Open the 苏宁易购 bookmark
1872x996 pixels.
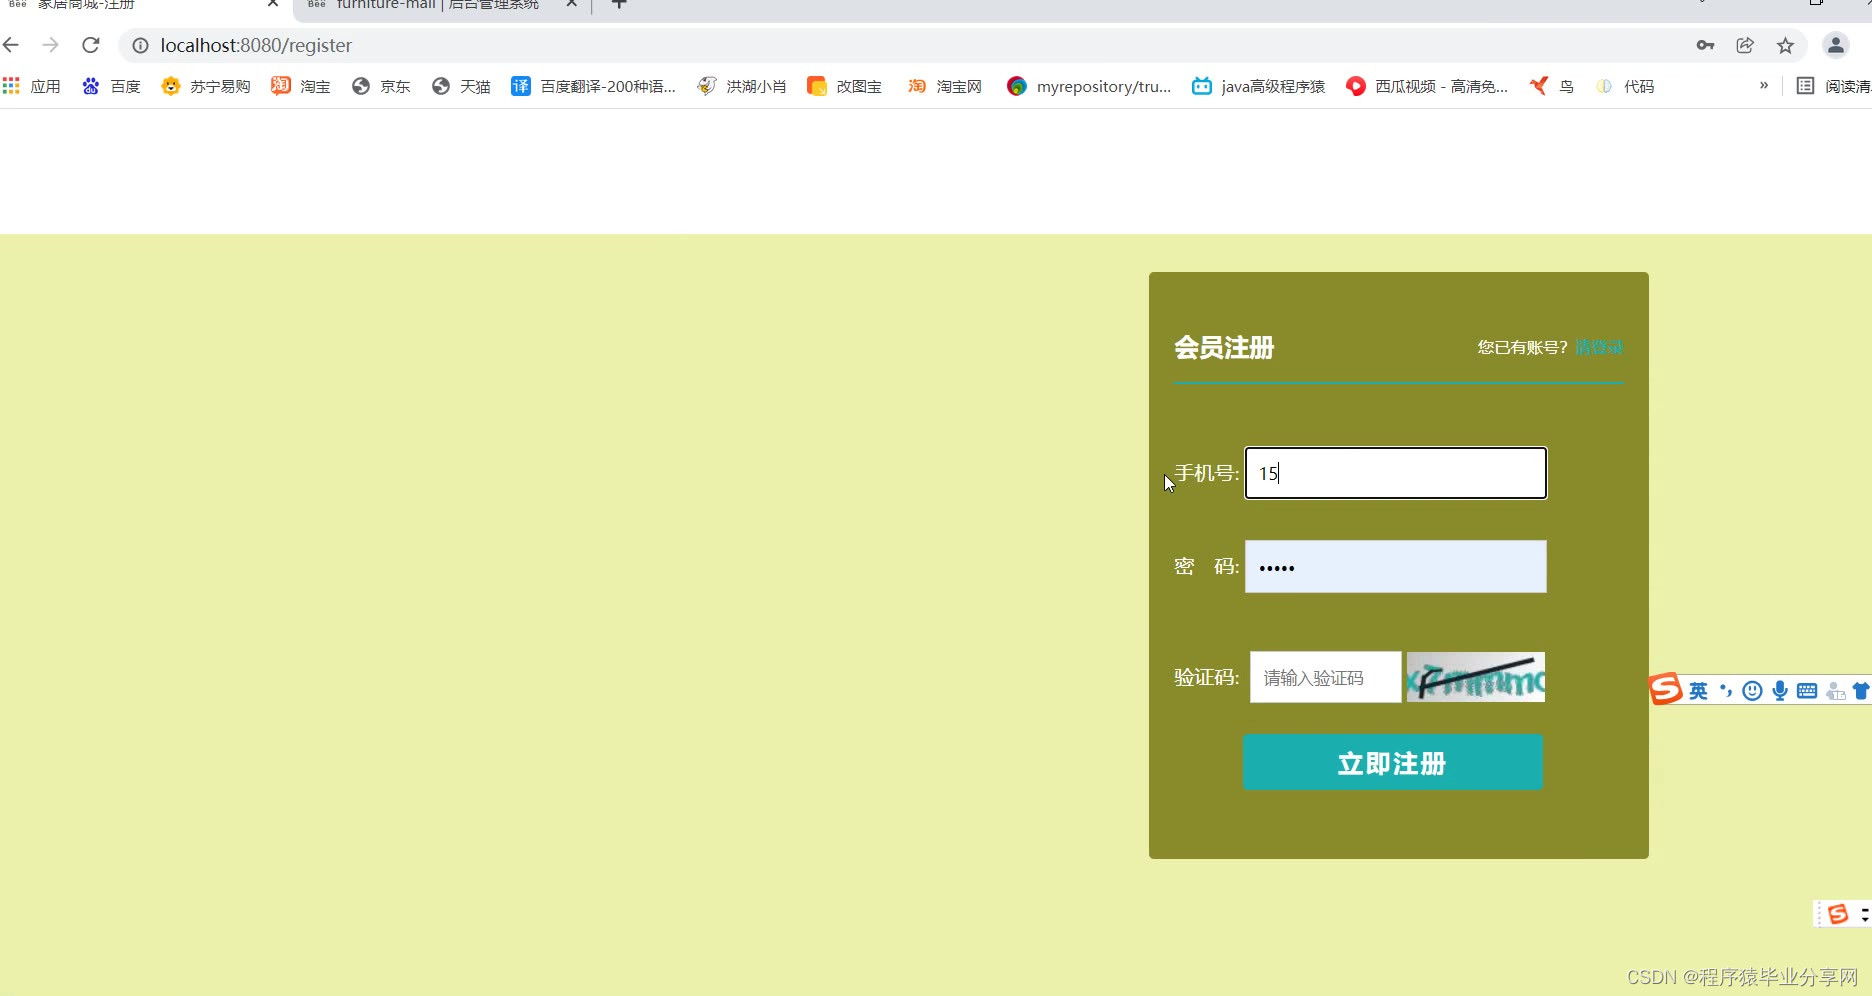206,86
